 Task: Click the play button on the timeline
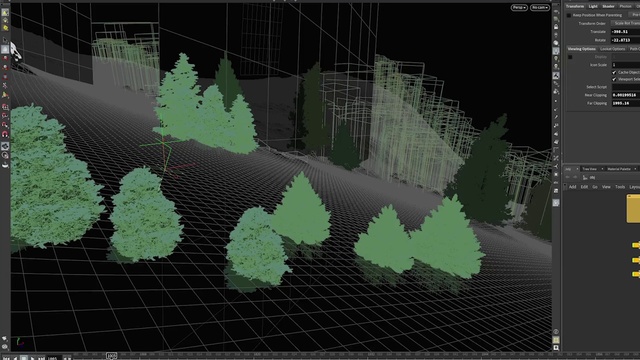point(32,358)
